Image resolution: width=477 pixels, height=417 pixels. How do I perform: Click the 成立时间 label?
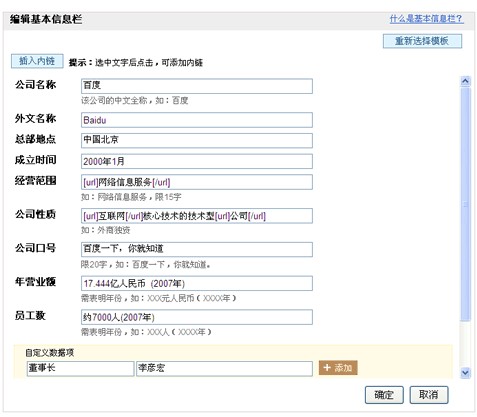point(35,160)
